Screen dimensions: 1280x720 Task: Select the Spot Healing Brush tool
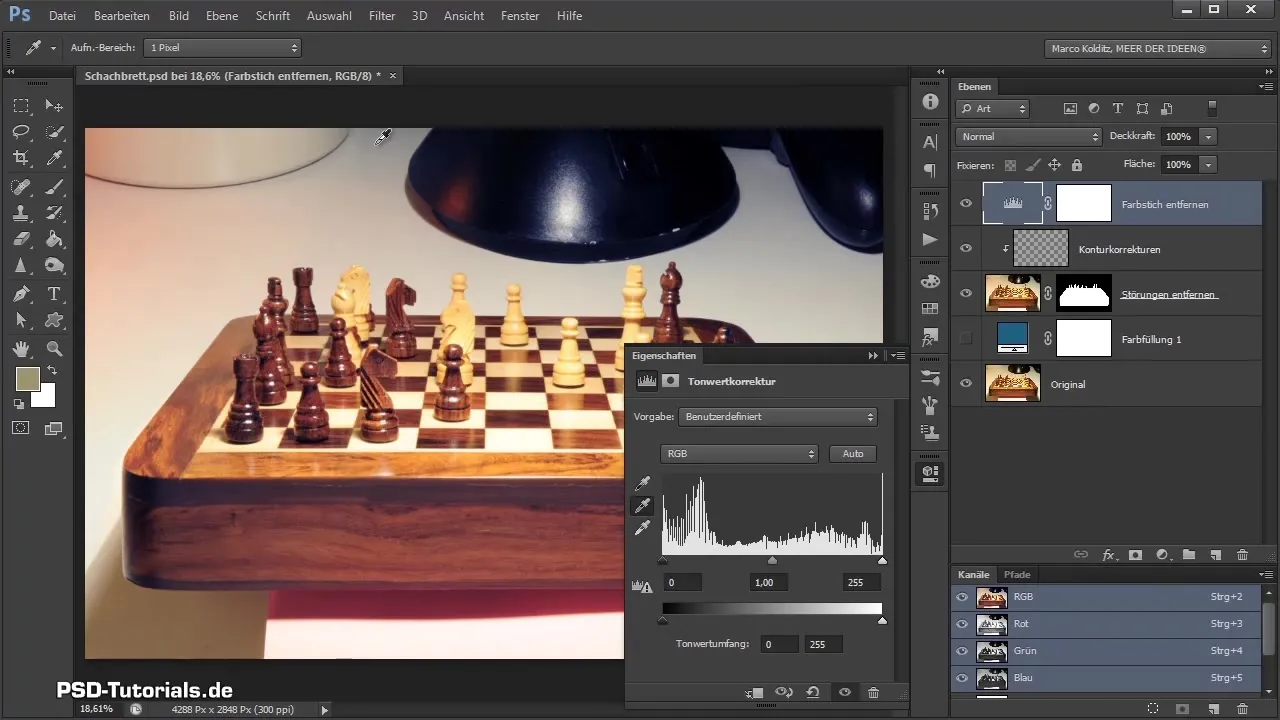pyautogui.click(x=21, y=186)
